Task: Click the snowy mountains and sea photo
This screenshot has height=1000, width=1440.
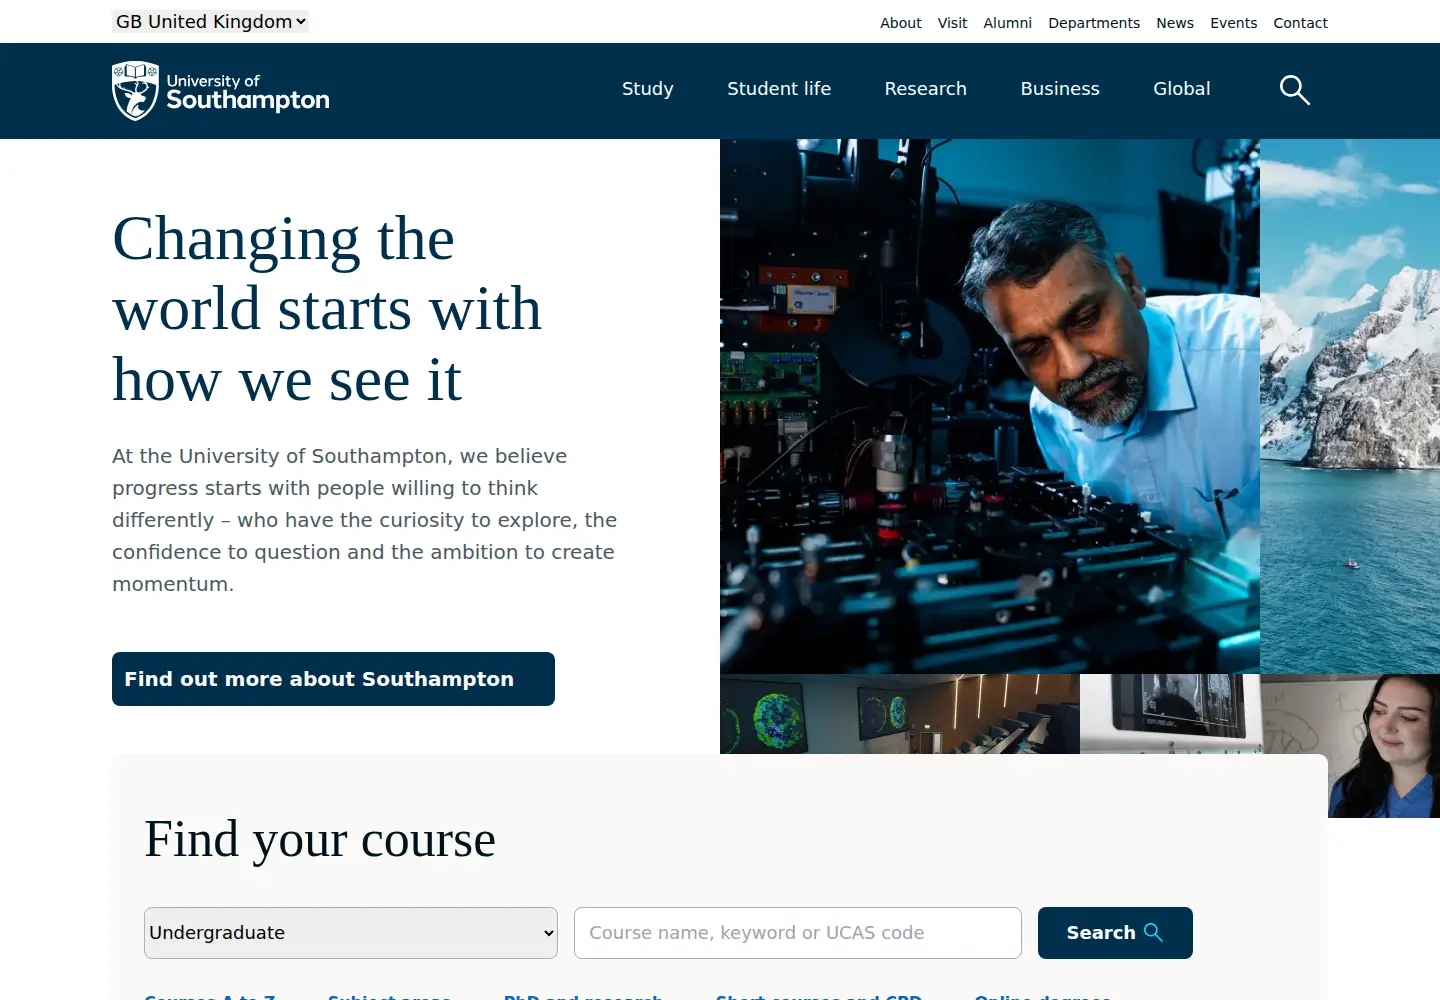Action: pos(1350,406)
